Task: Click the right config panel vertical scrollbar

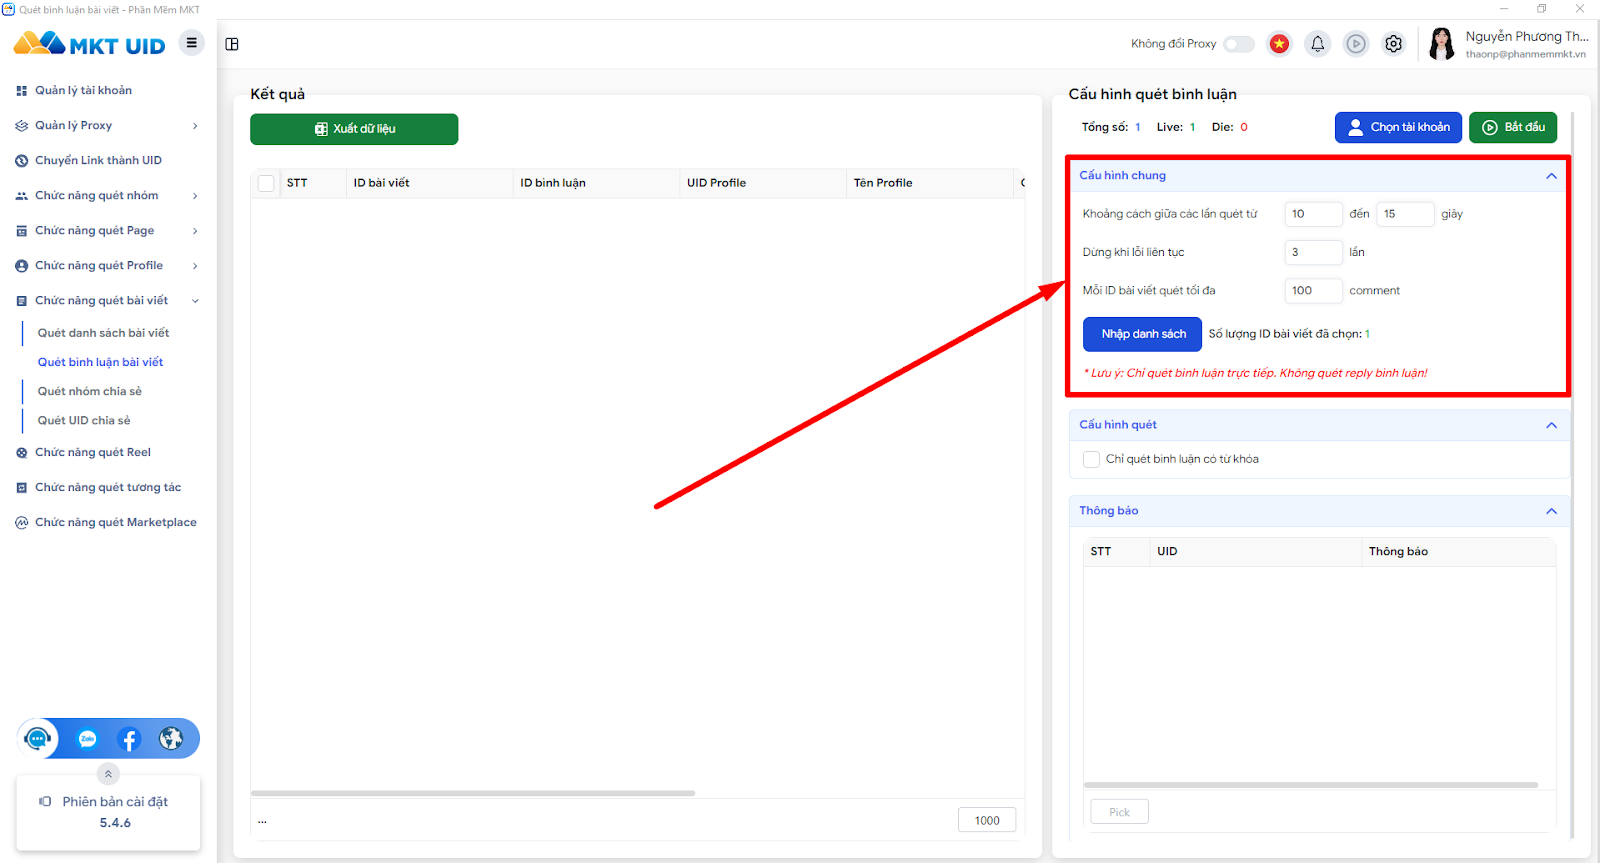Action: pyautogui.click(x=1572, y=475)
